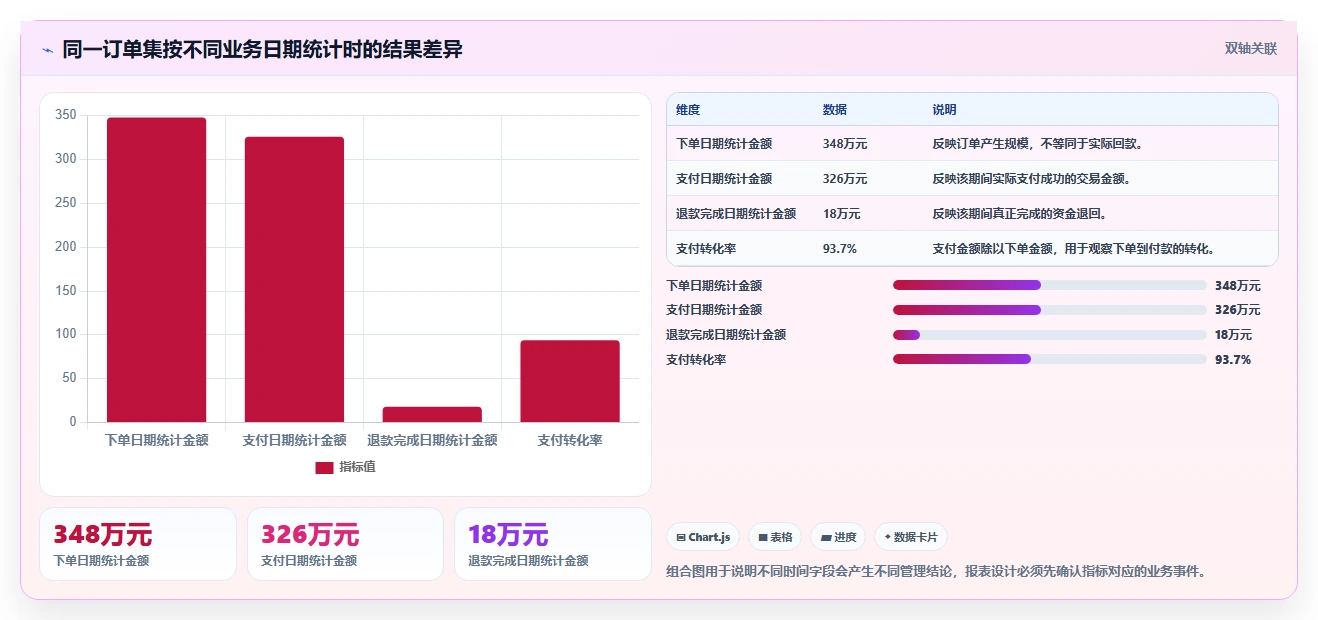Click the square icon inside the 表格 chip
The height and width of the screenshot is (620, 1318).
point(763,538)
